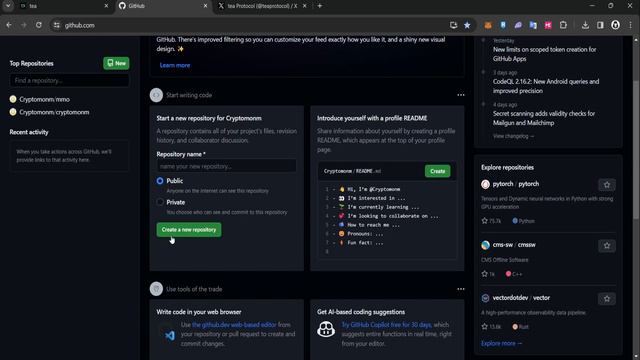The image size is (640, 360).
Task: Star the cms-sw / cmssw repository
Action: (607, 246)
